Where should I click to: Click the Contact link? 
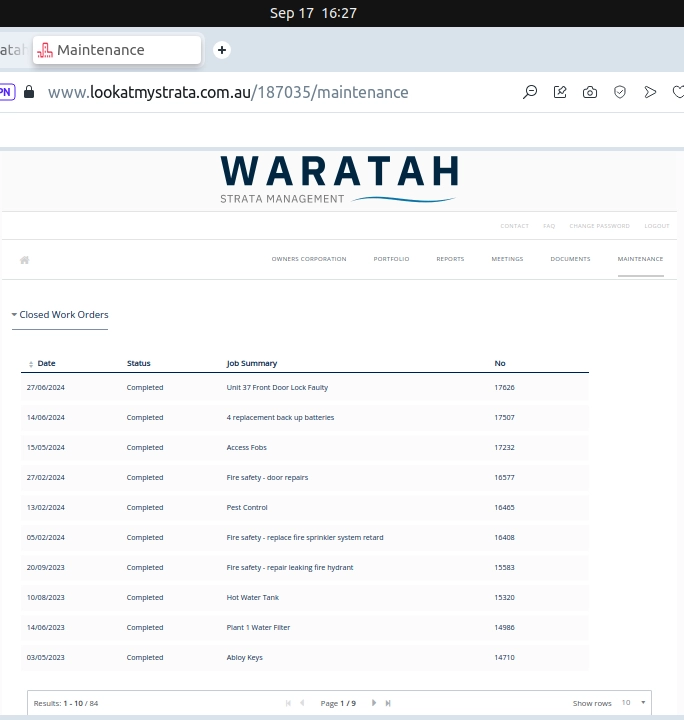tap(515, 226)
